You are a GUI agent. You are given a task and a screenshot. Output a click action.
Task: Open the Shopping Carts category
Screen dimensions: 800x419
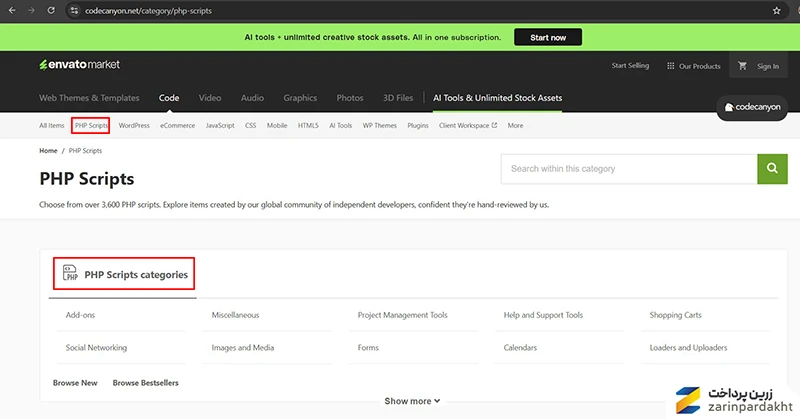(676, 315)
